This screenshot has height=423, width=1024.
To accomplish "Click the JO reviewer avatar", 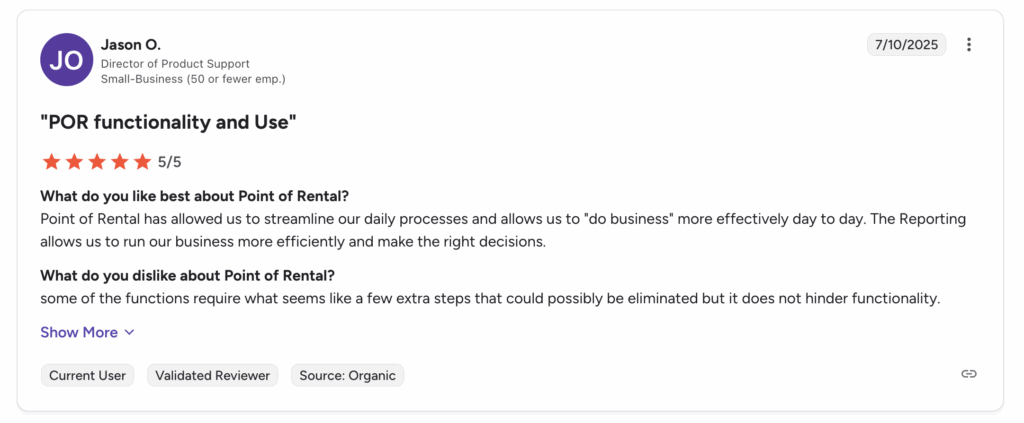I will pyautogui.click(x=66, y=60).
